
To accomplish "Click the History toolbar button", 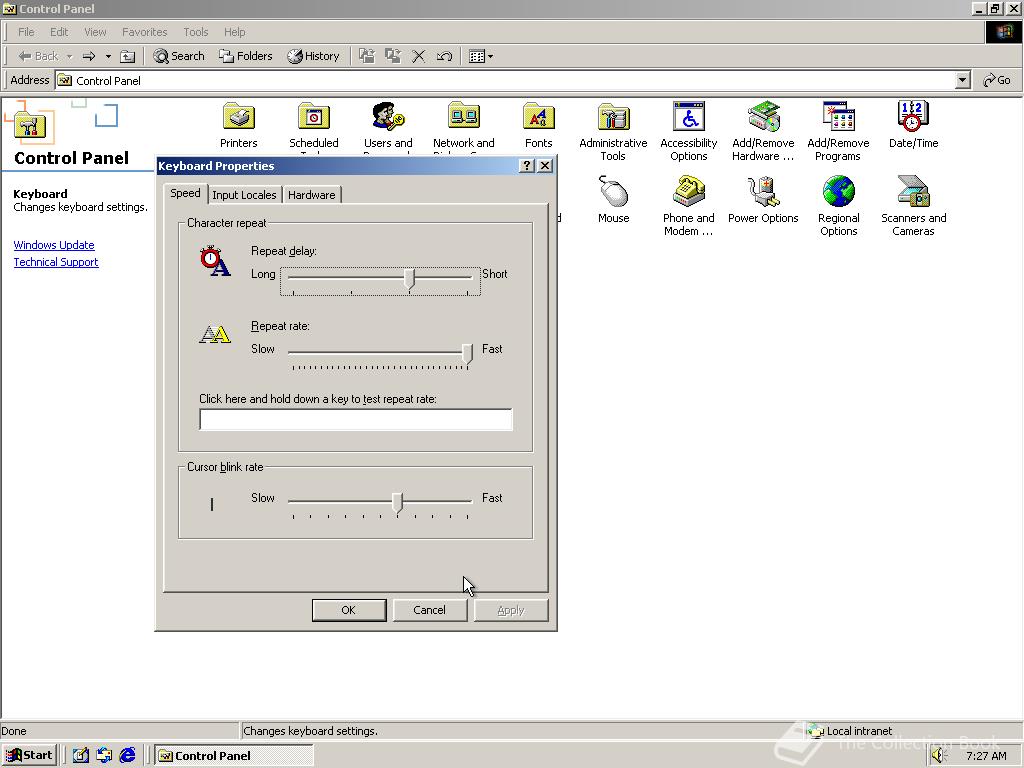I will 313,56.
